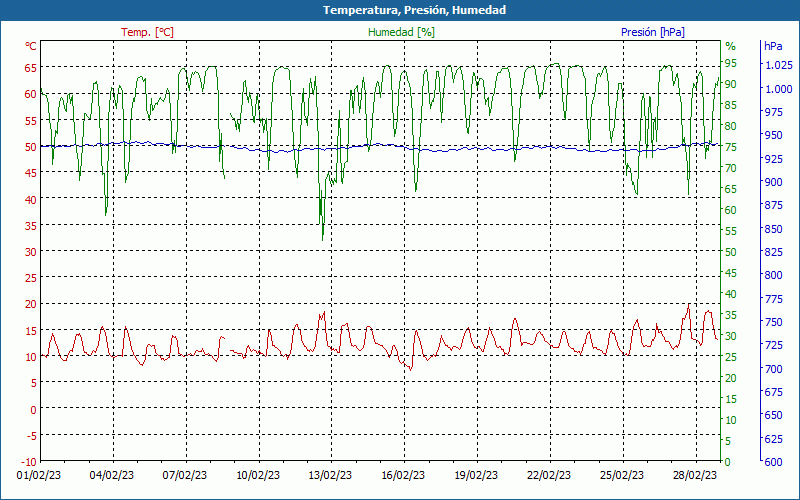Select the blue 'Presión [hPa]' legend label
The image size is (800, 500).
click(653, 32)
